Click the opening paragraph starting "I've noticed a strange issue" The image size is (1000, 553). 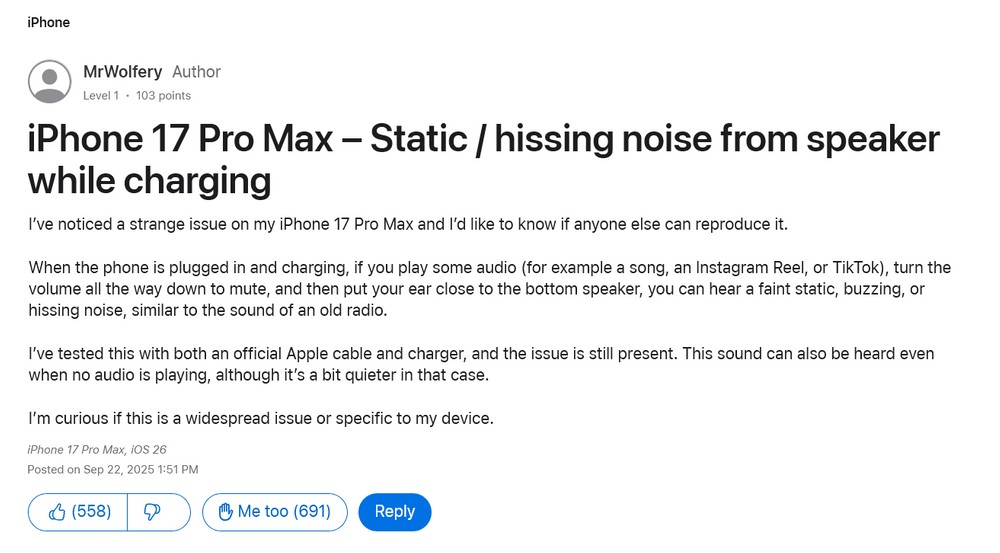pos(408,223)
